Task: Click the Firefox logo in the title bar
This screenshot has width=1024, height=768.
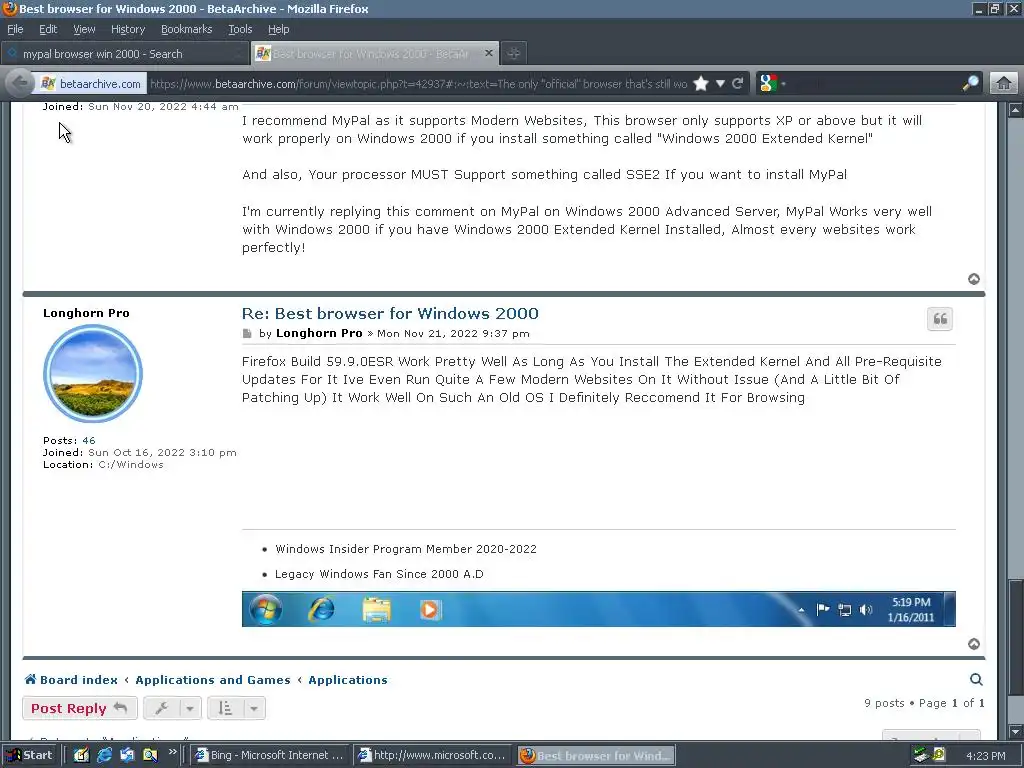Action: 10,8
